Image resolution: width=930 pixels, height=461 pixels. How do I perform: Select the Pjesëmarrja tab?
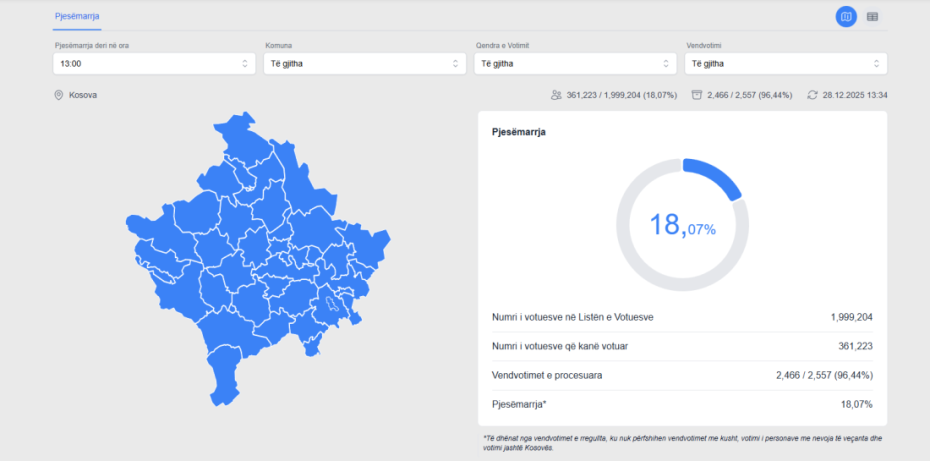[77, 17]
